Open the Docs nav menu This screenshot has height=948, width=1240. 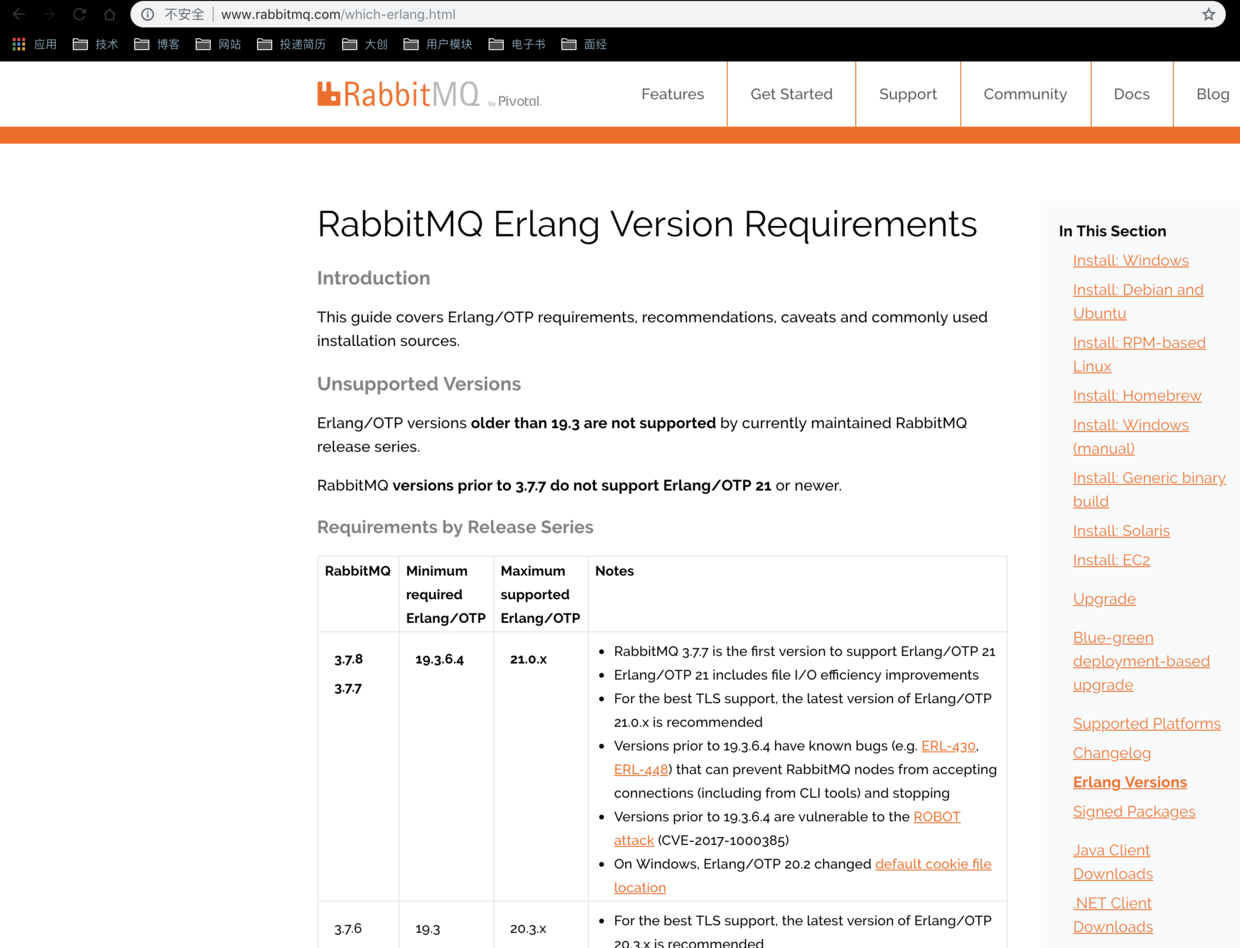[1131, 94]
